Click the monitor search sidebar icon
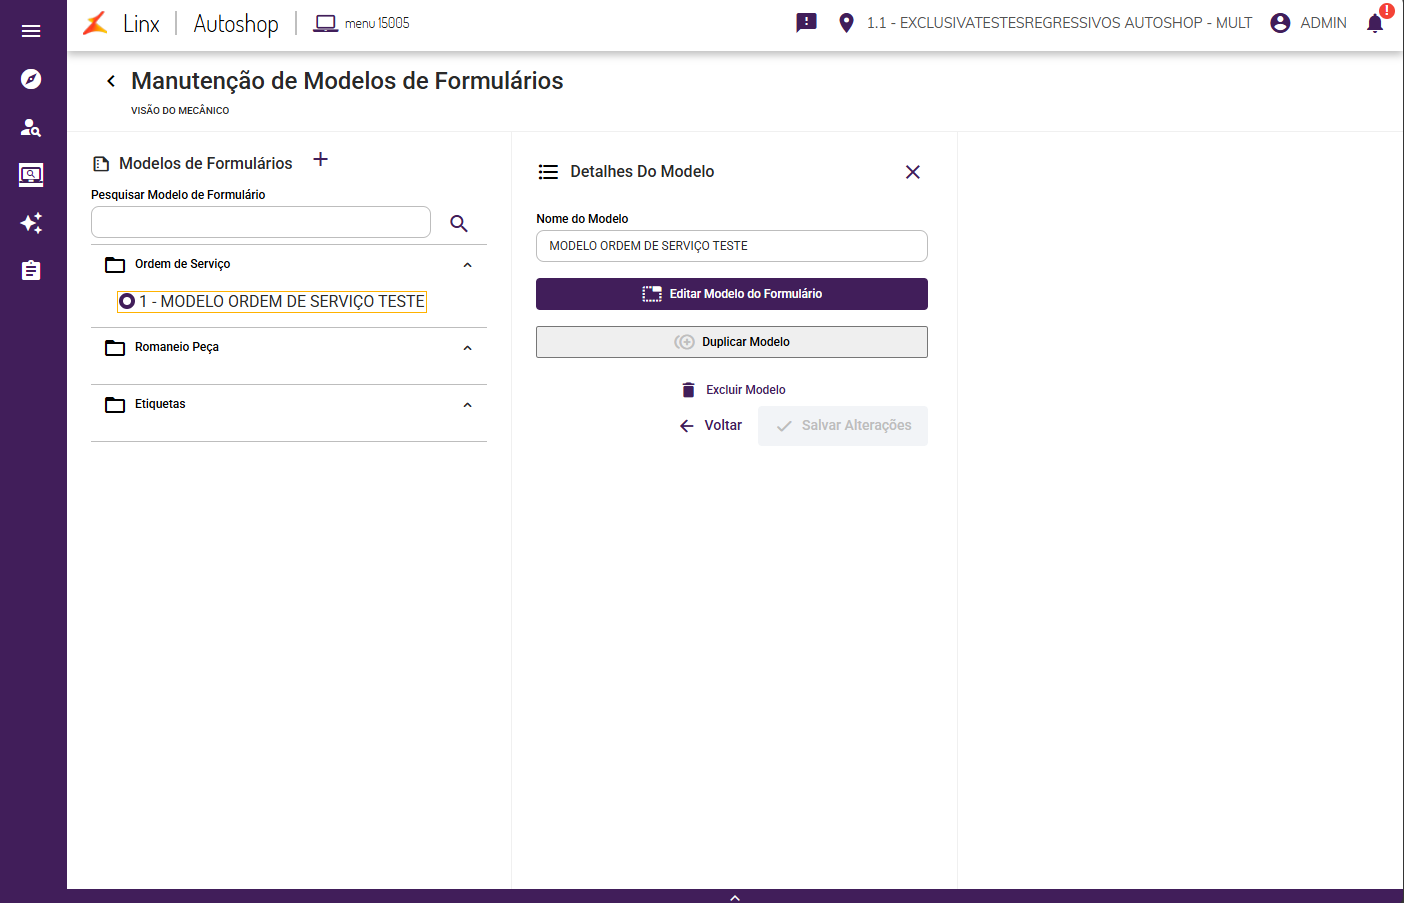The image size is (1404, 903). coord(31,175)
